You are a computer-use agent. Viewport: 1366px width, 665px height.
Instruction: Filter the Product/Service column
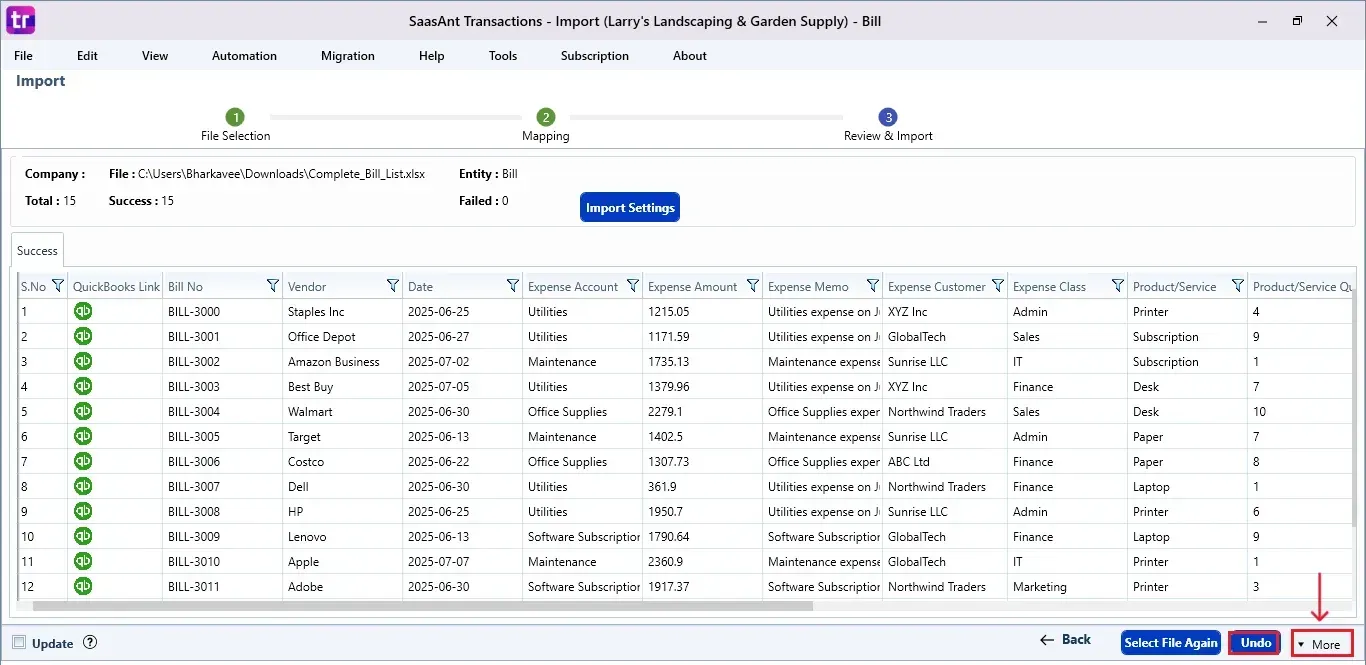click(1238, 286)
